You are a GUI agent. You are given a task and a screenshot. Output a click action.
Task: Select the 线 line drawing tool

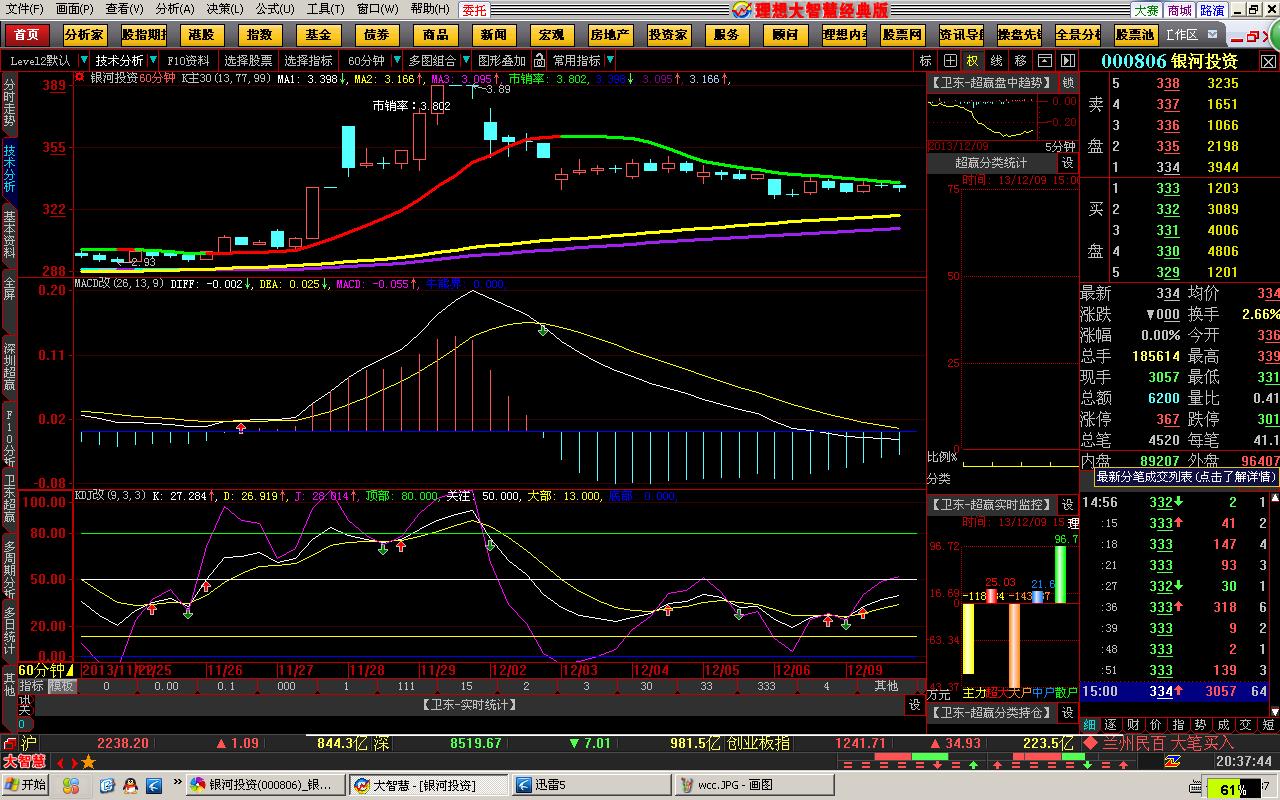(x=996, y=60)
